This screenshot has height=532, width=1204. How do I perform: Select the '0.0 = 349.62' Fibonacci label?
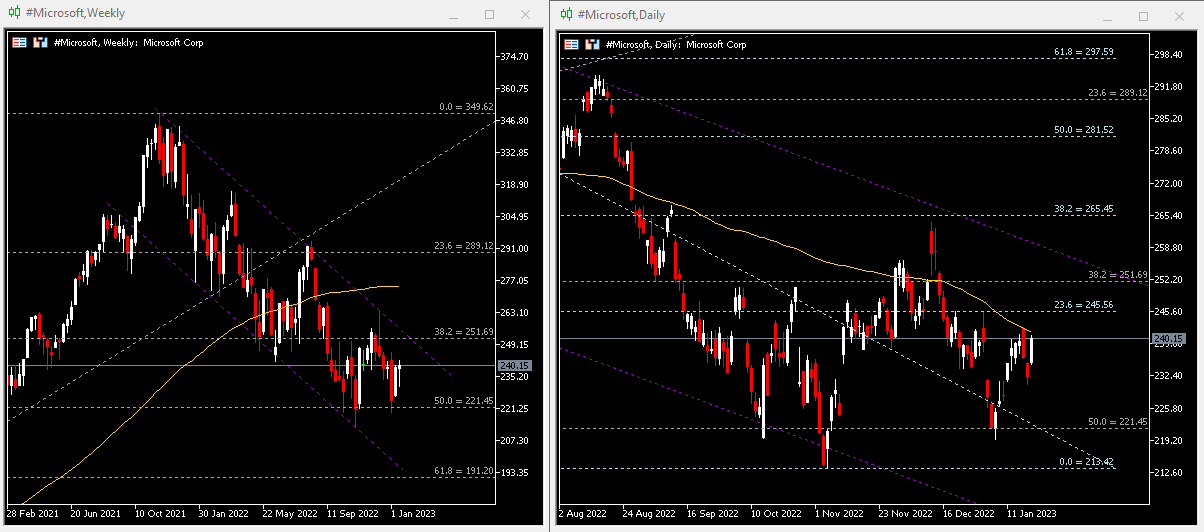point(466,106)
